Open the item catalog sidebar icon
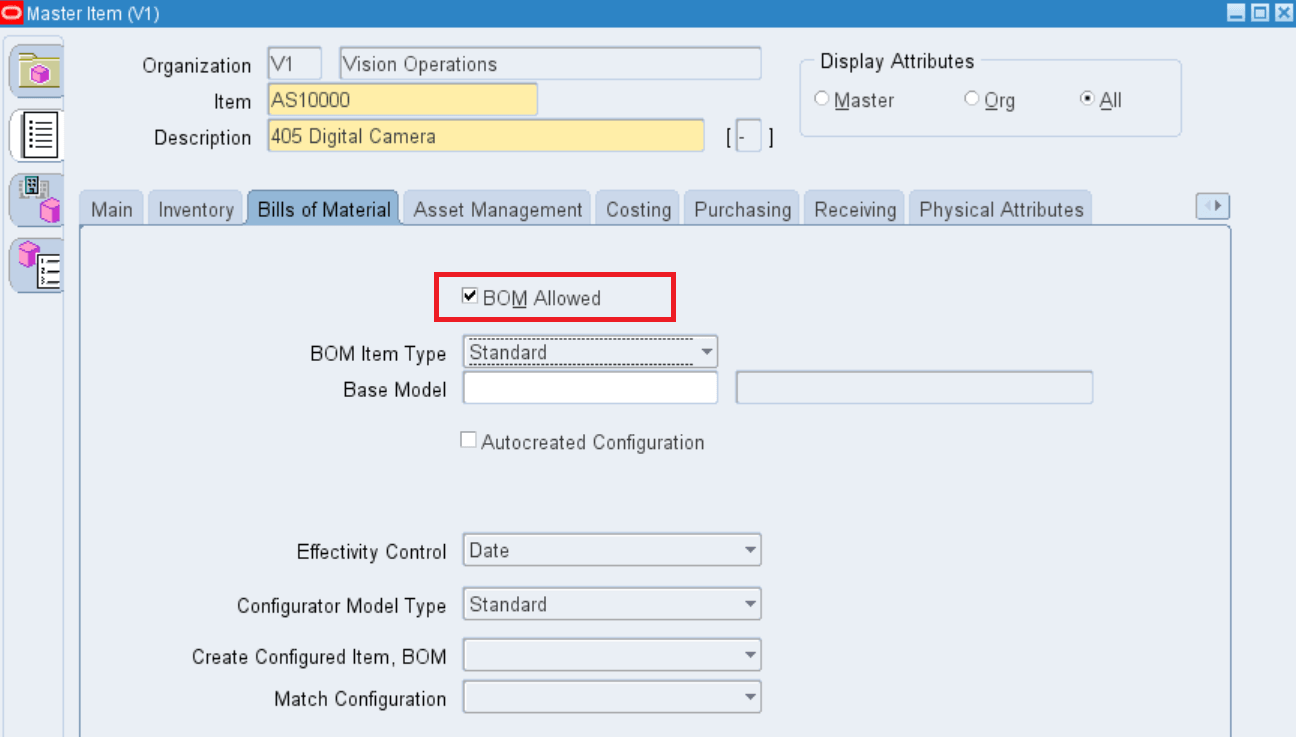Screen dimensions: 1296x737 36,264
